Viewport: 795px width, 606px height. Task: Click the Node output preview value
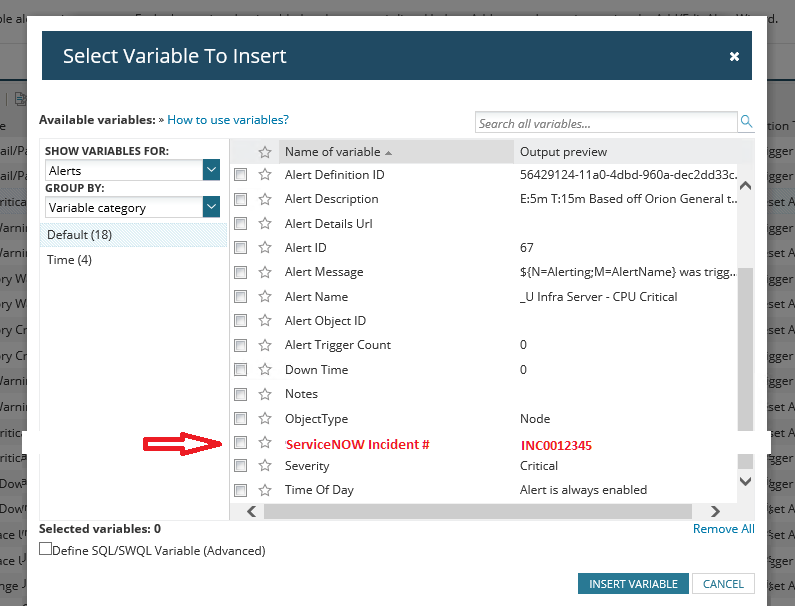(535, 418)
